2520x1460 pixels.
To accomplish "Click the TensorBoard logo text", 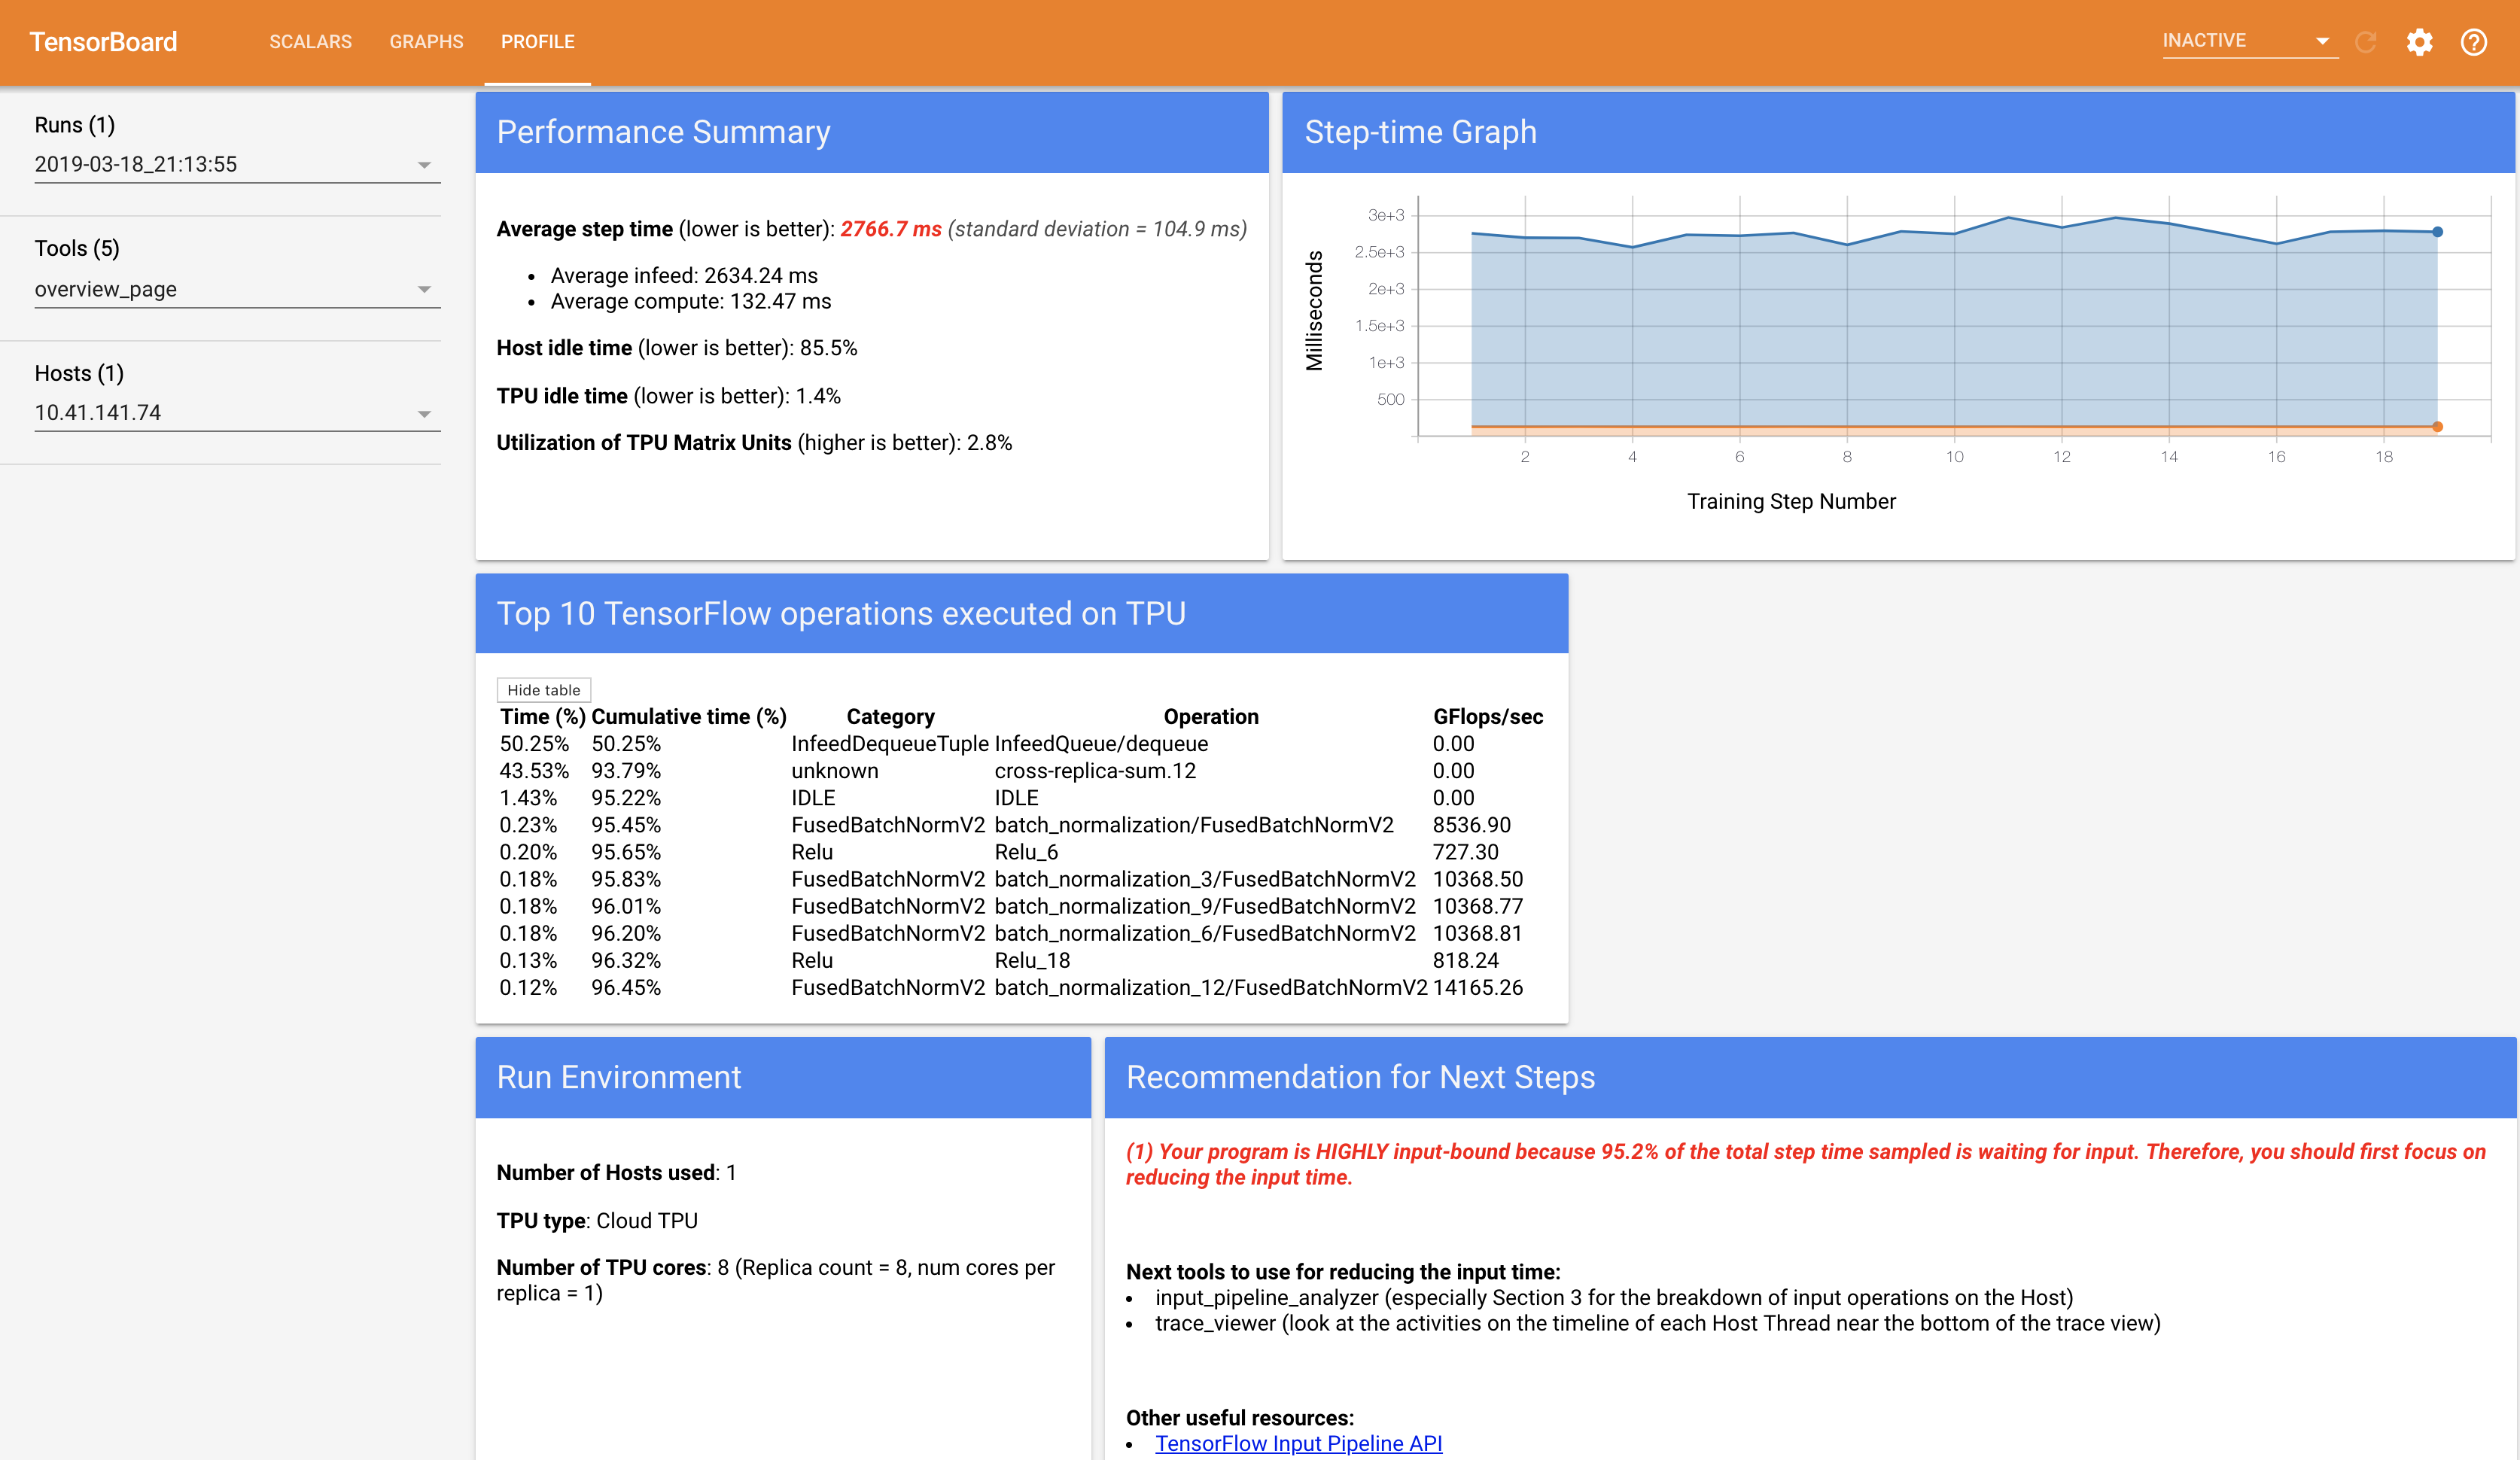I will pos(103,42).
